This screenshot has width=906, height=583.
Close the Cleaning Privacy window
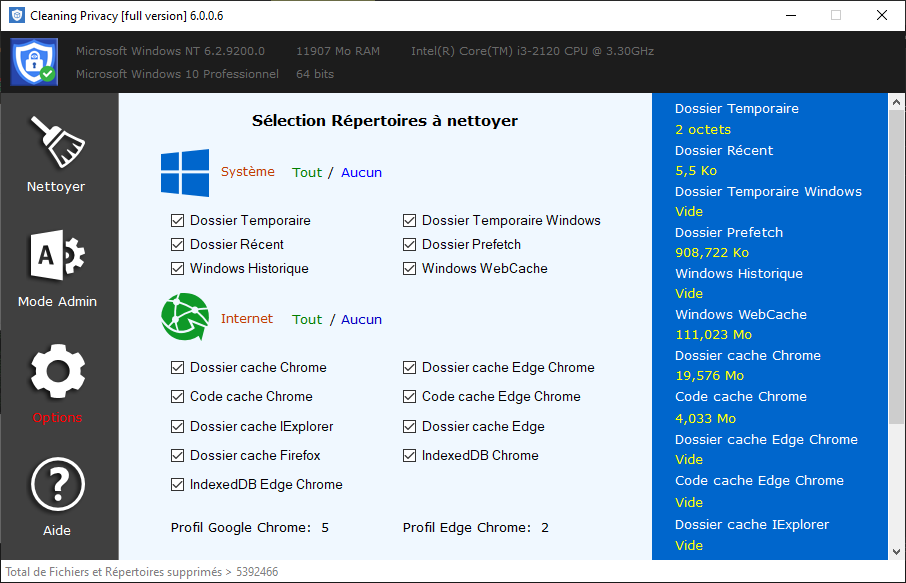click(x=882, y=16)
